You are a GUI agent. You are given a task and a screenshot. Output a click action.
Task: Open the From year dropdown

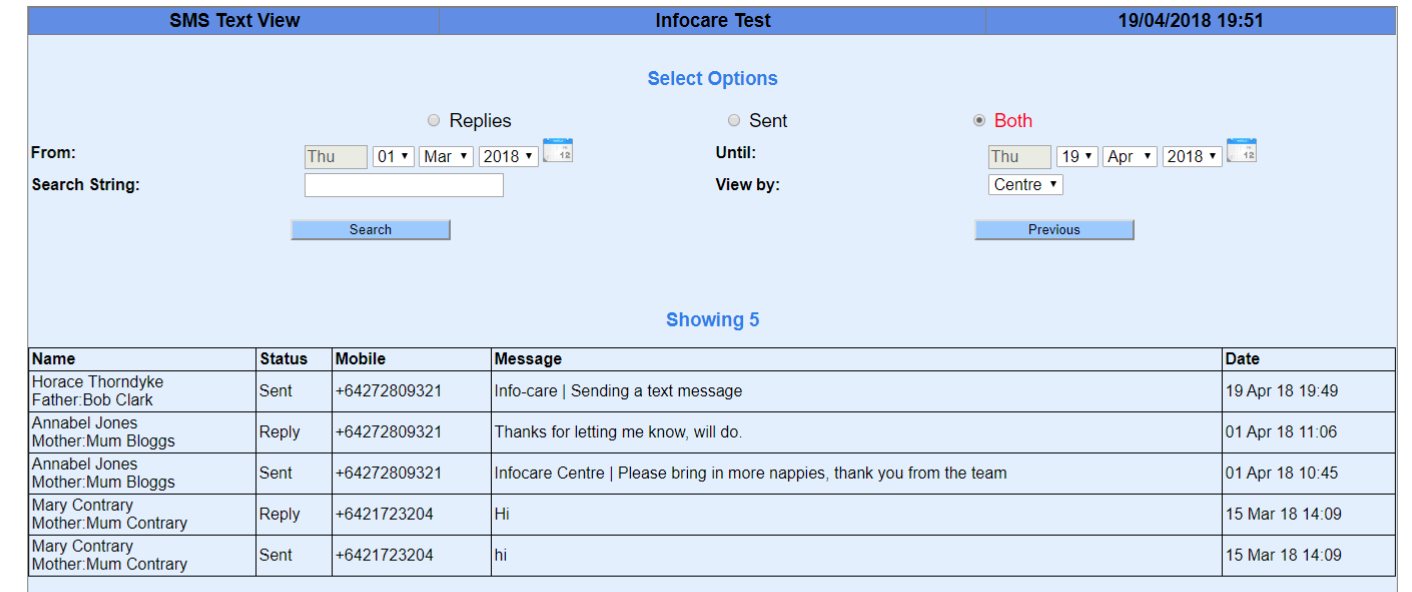click(508, 157)
